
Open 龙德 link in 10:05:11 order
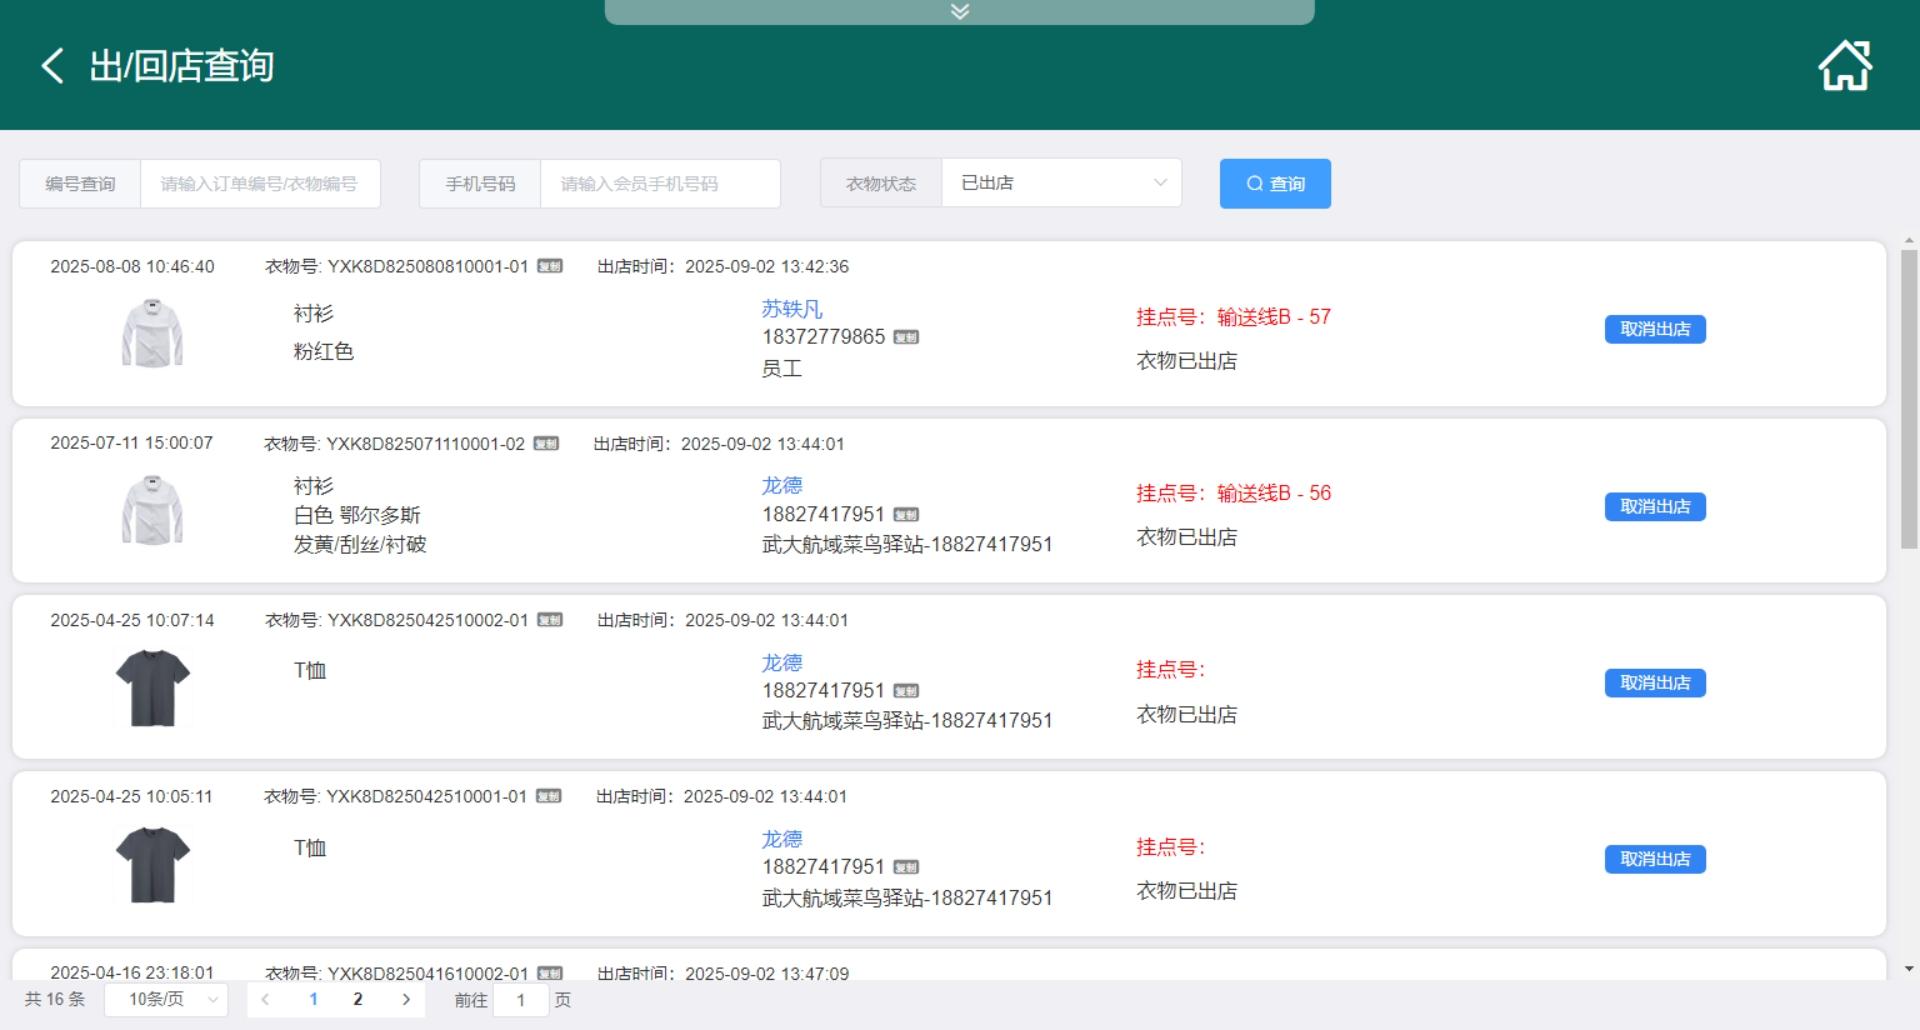coord(782,839)
